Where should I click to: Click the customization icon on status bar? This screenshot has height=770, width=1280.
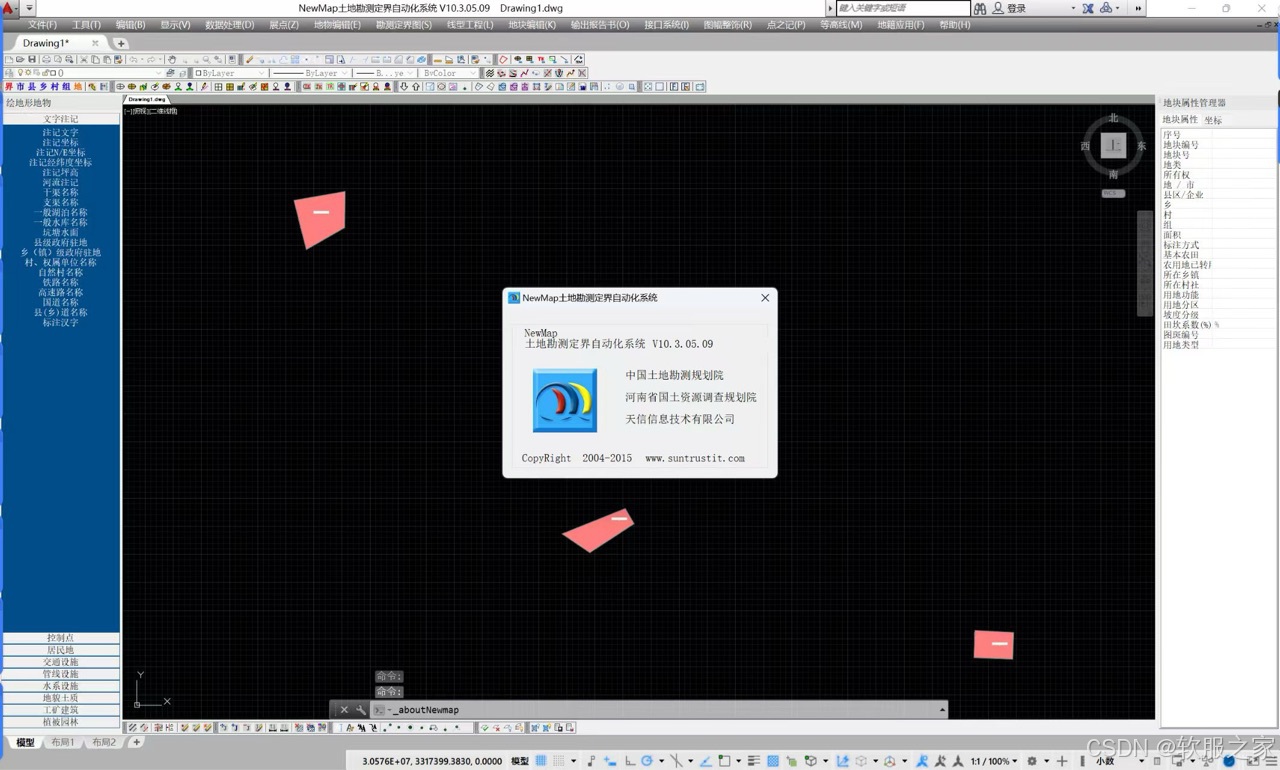click(x=1272, y=761)
